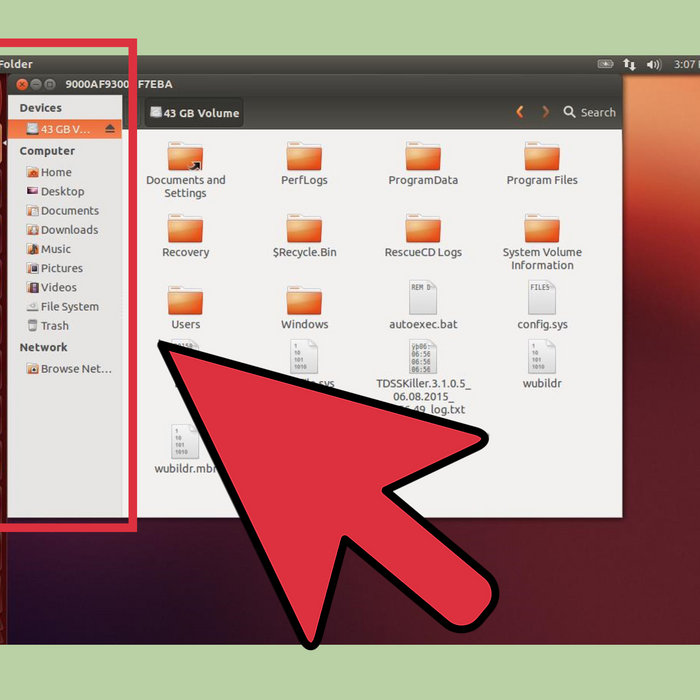Open File System in sidebar
Image resolution: width=700 pixels, height=700 pixels.
point(62,307)
